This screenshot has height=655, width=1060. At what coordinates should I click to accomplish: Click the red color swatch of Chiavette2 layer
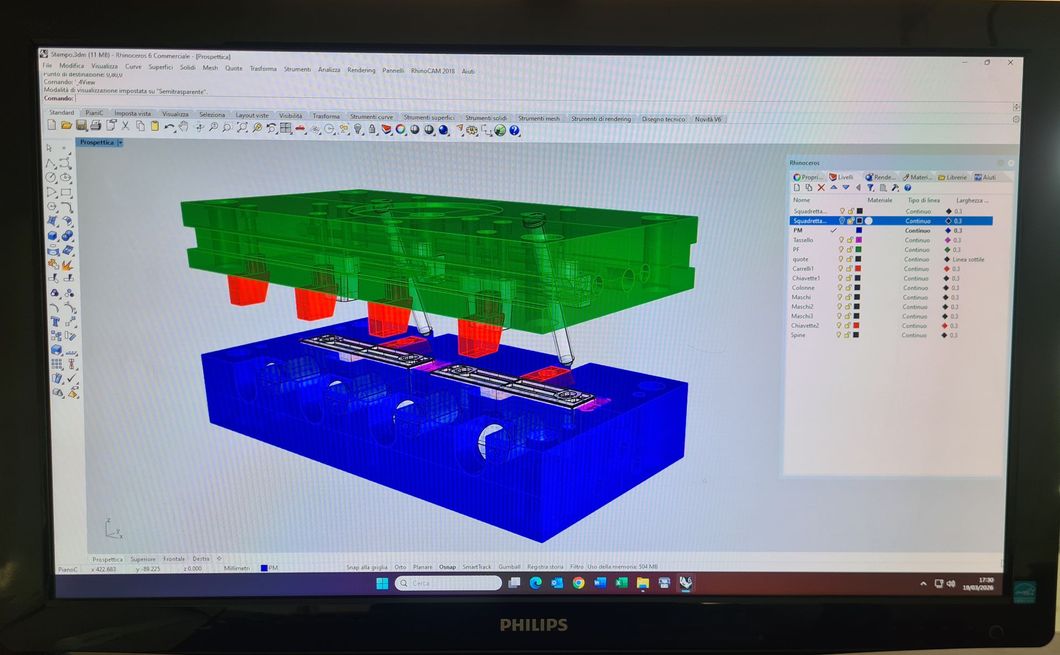coord(857,325)
